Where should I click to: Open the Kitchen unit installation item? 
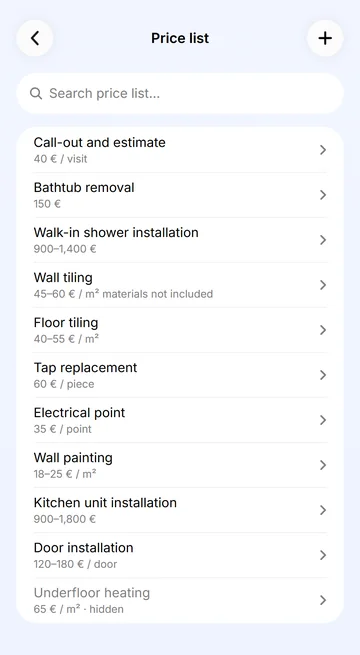coord(180,510)
